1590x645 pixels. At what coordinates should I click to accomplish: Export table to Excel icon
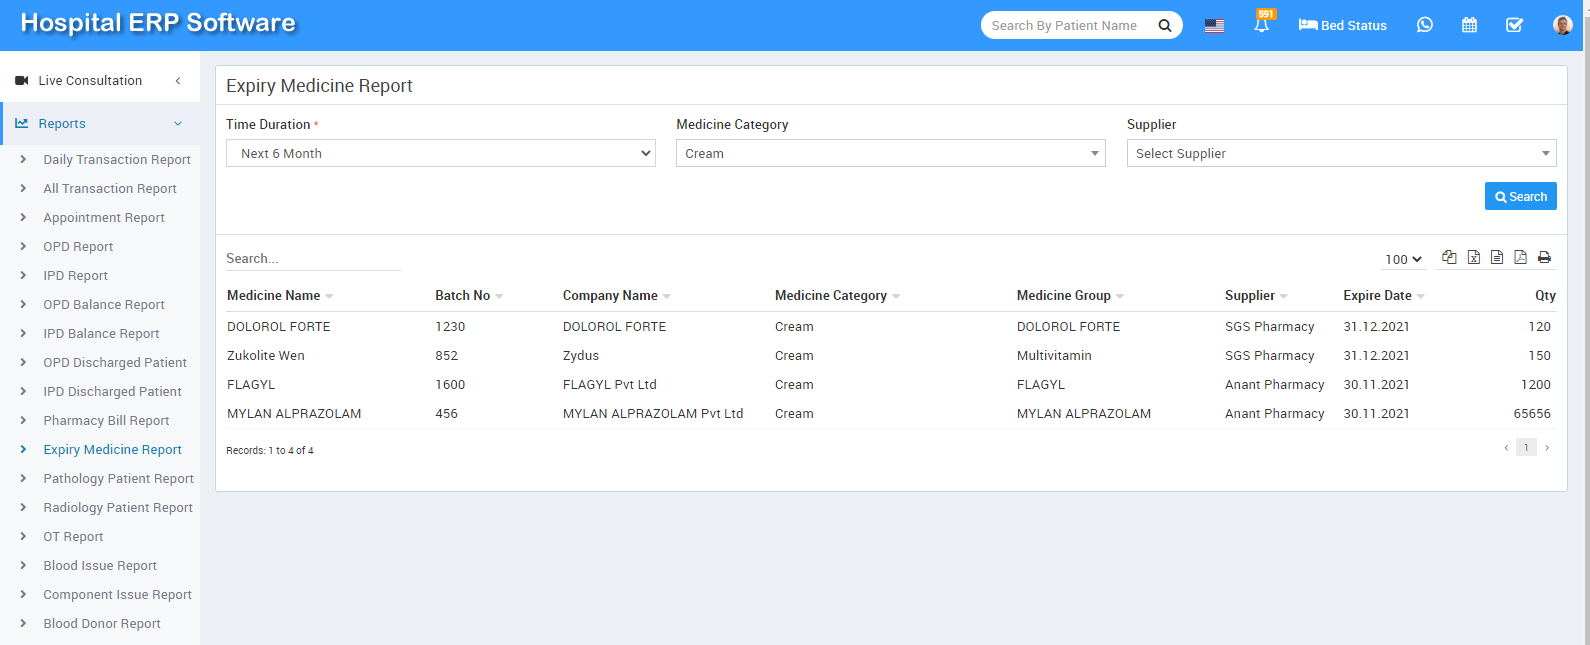coord(1473,258)
